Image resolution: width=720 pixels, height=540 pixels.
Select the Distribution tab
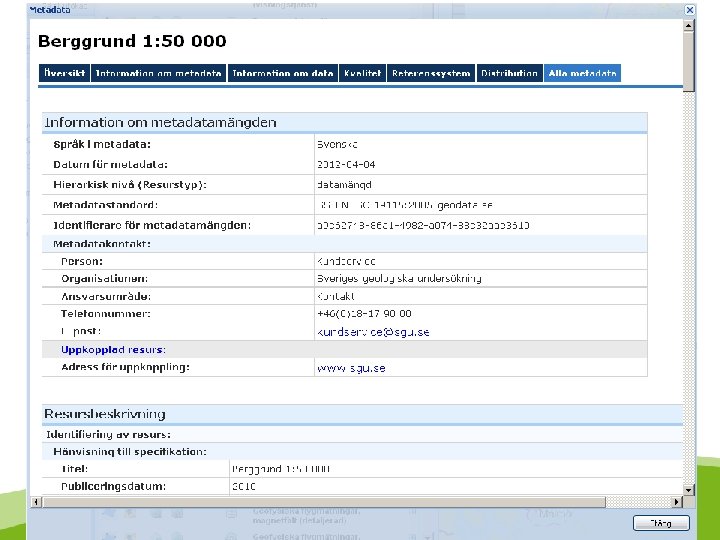pyautogui.click(x=510, y=73)
